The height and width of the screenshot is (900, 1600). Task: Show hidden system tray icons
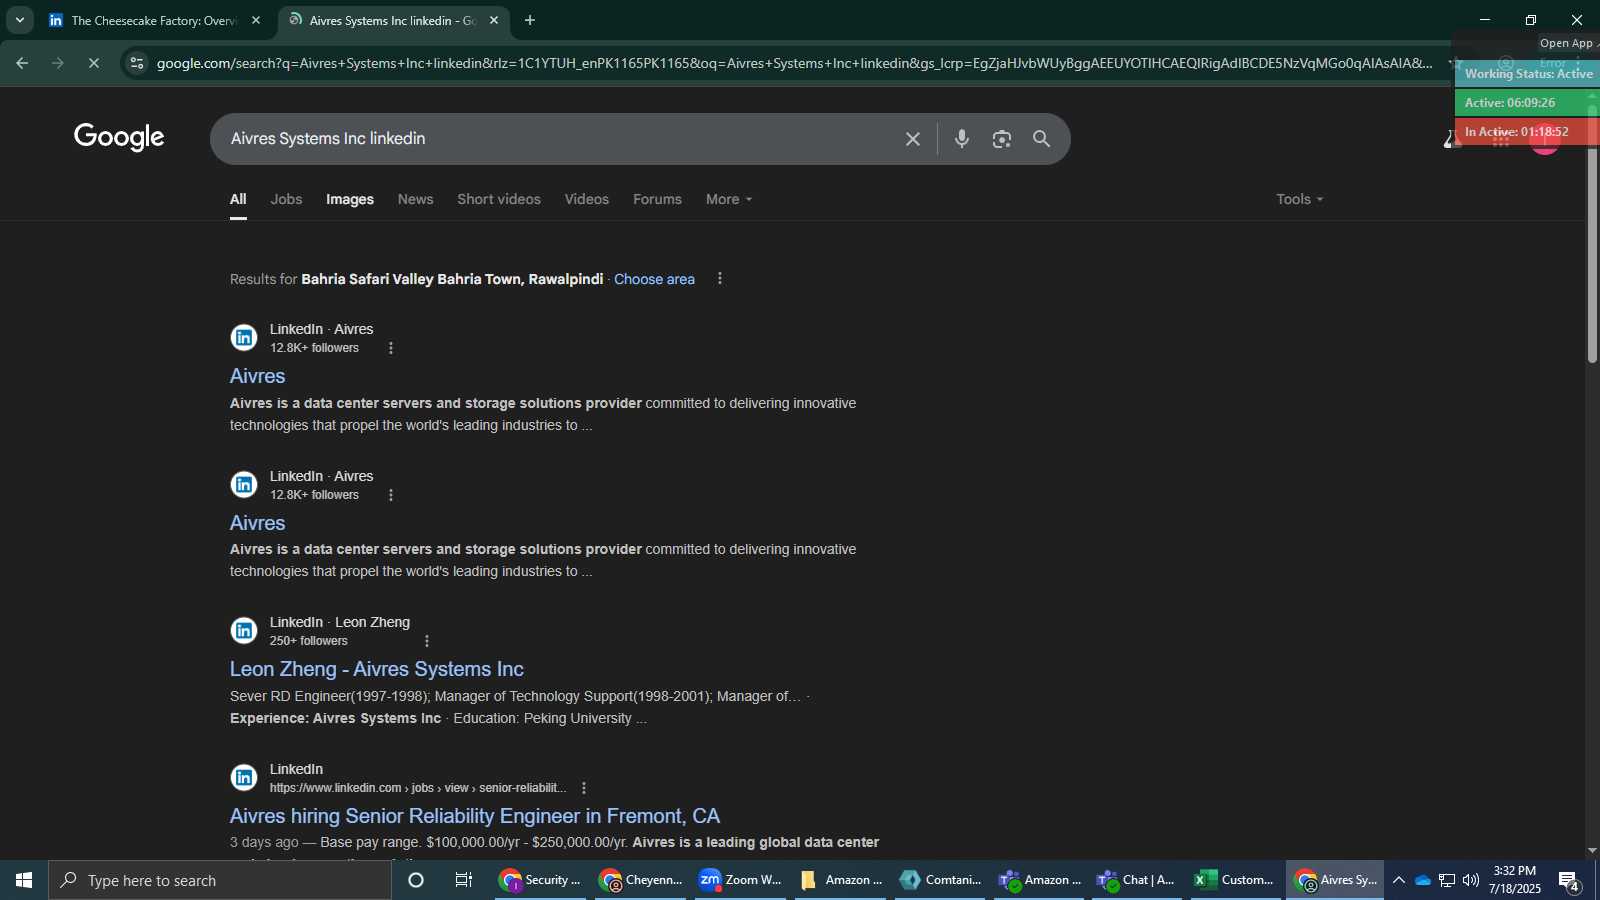pyautogui.click(x=1398, y=880)
